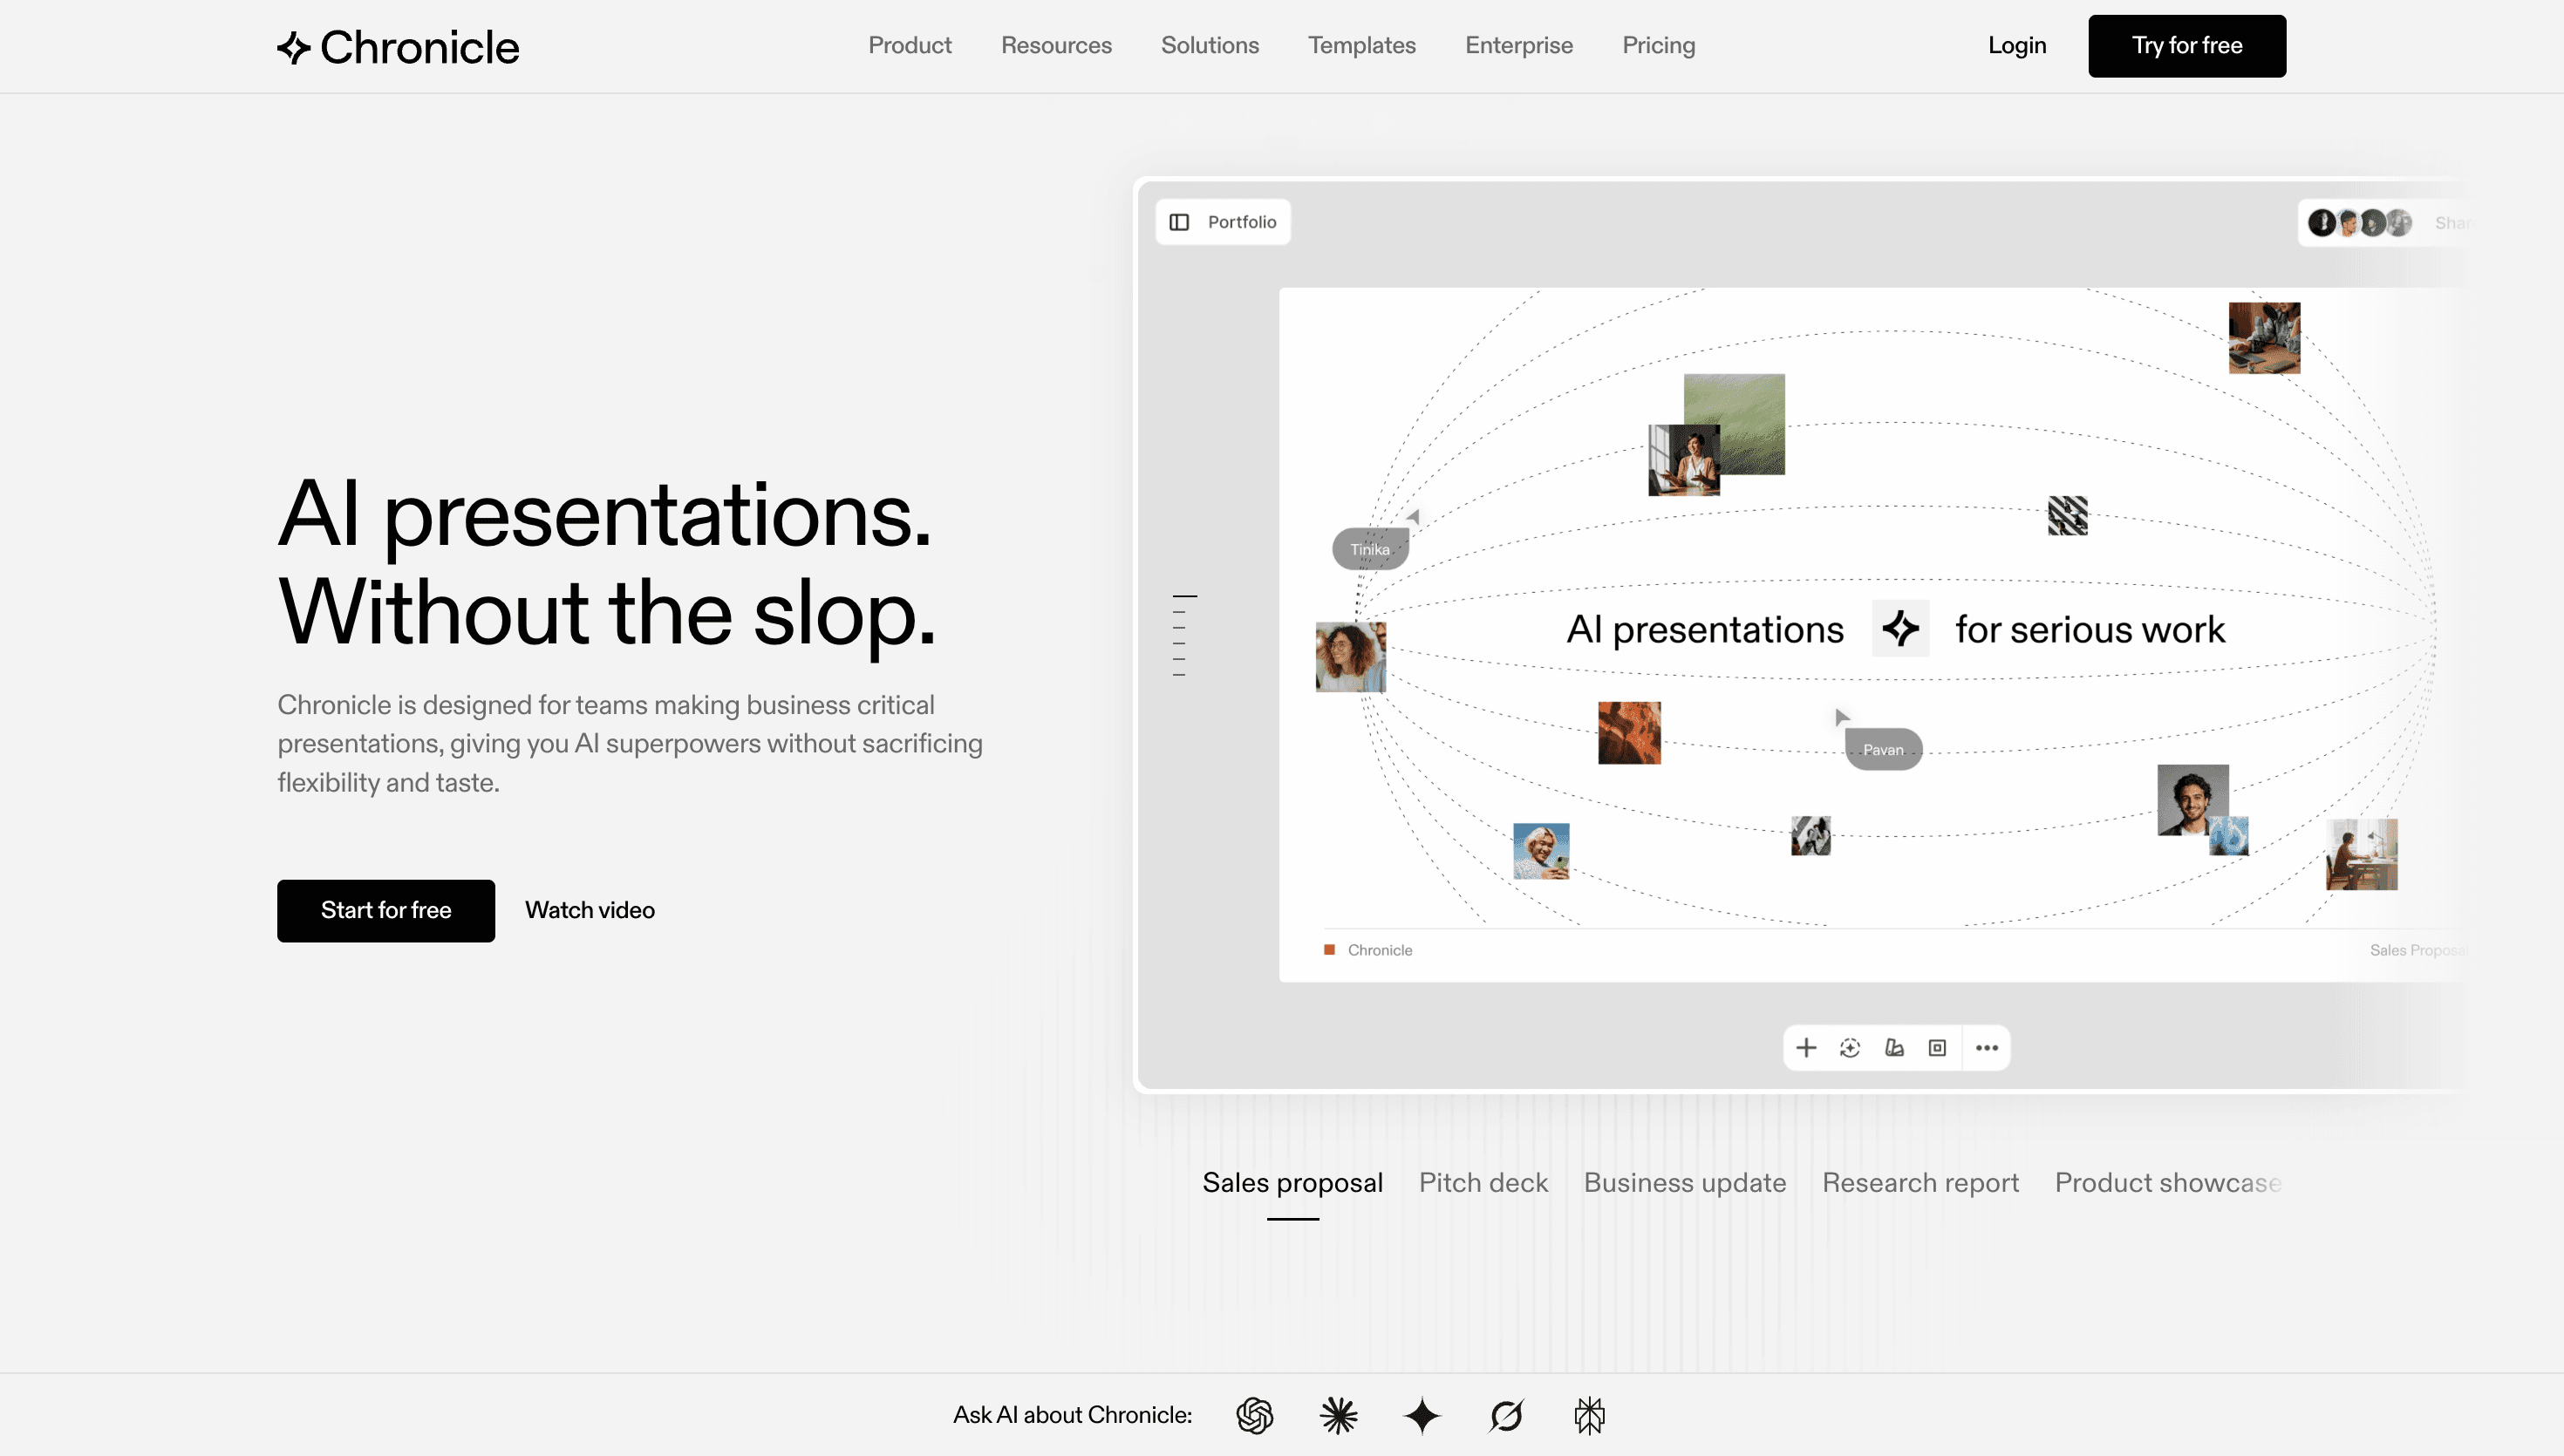This screenshot has width=2564, height=1456.
Task: Switch to the Business update tab
Action: pos(1684,1182)
